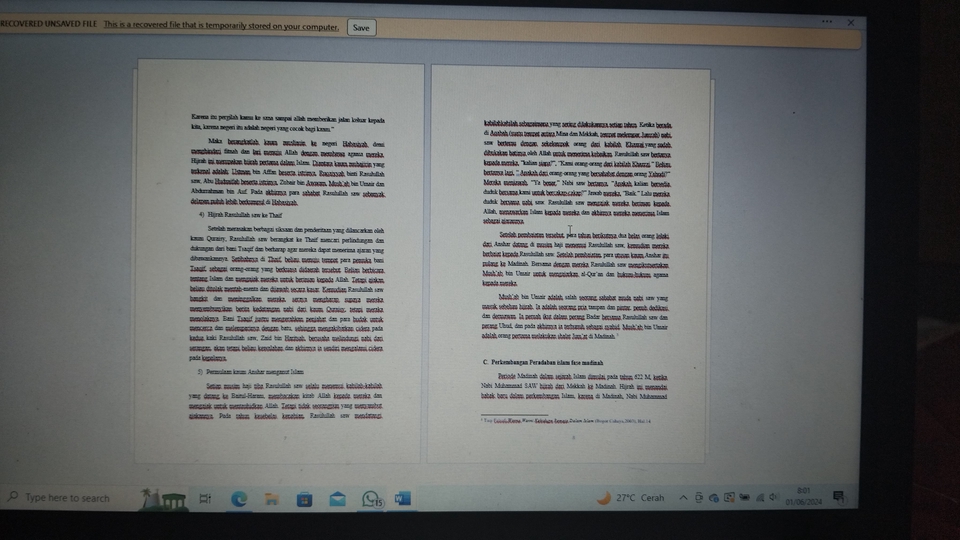960x540 pixels.
Task: Open the 27°C Cerah weather widget
Action: [x=631, y=498]
